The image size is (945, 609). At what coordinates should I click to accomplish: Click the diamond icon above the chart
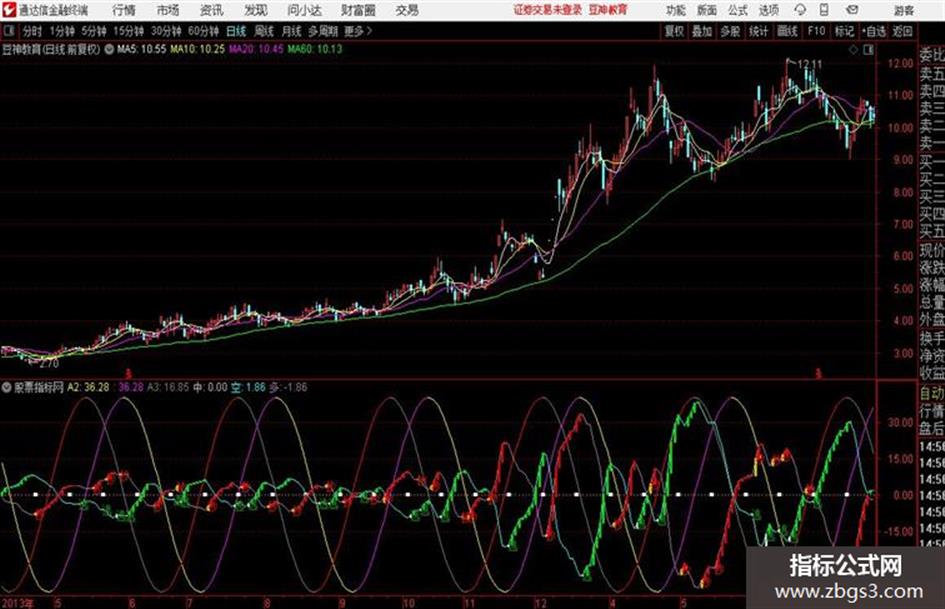click(x=853, y=50)
